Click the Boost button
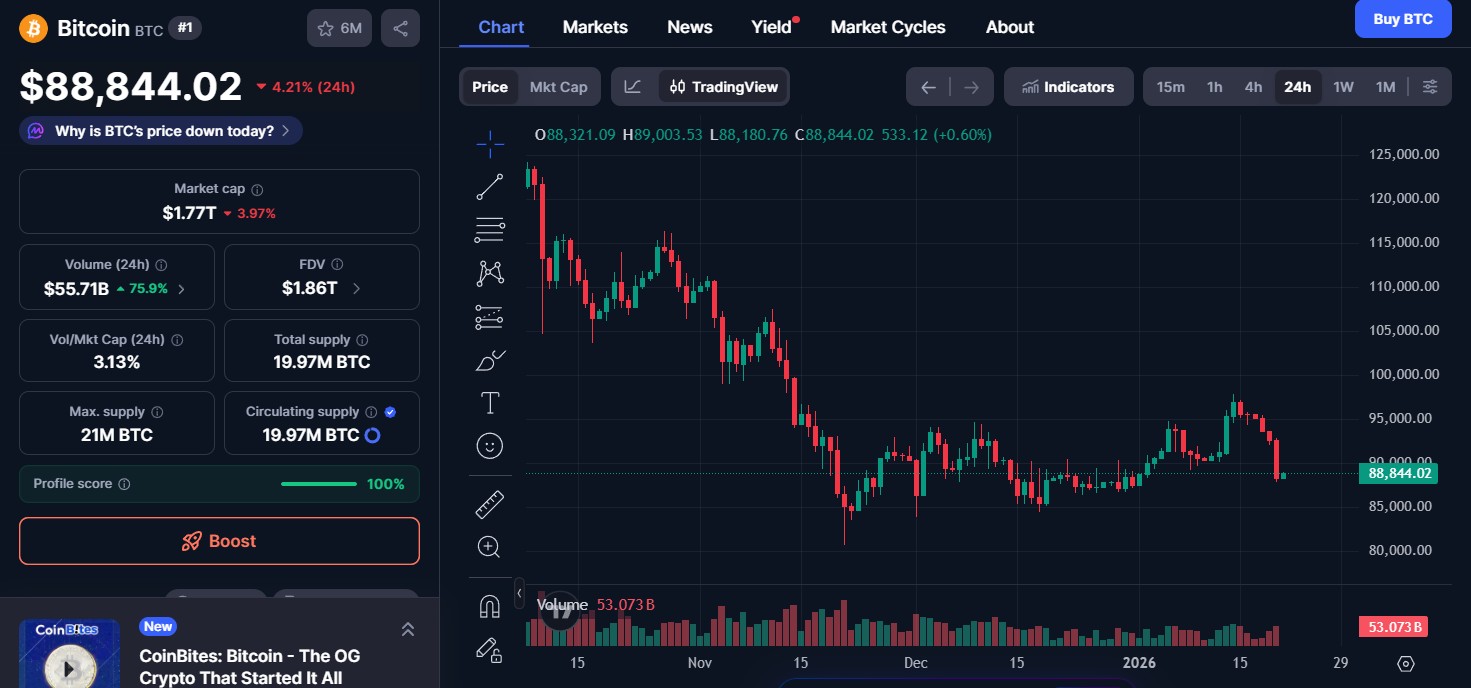This screenshot has height=688, width=1471. tap(219, 540)
